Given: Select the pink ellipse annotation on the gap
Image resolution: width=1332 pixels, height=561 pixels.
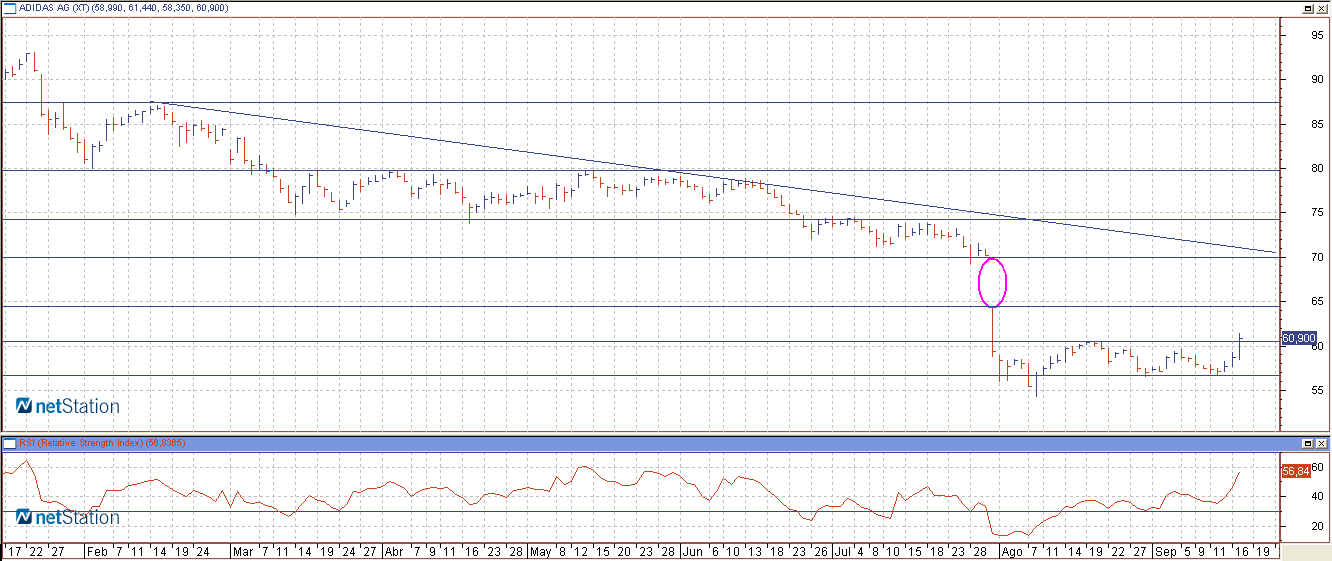Looking at the screenshot, I should tap(991, 282).
